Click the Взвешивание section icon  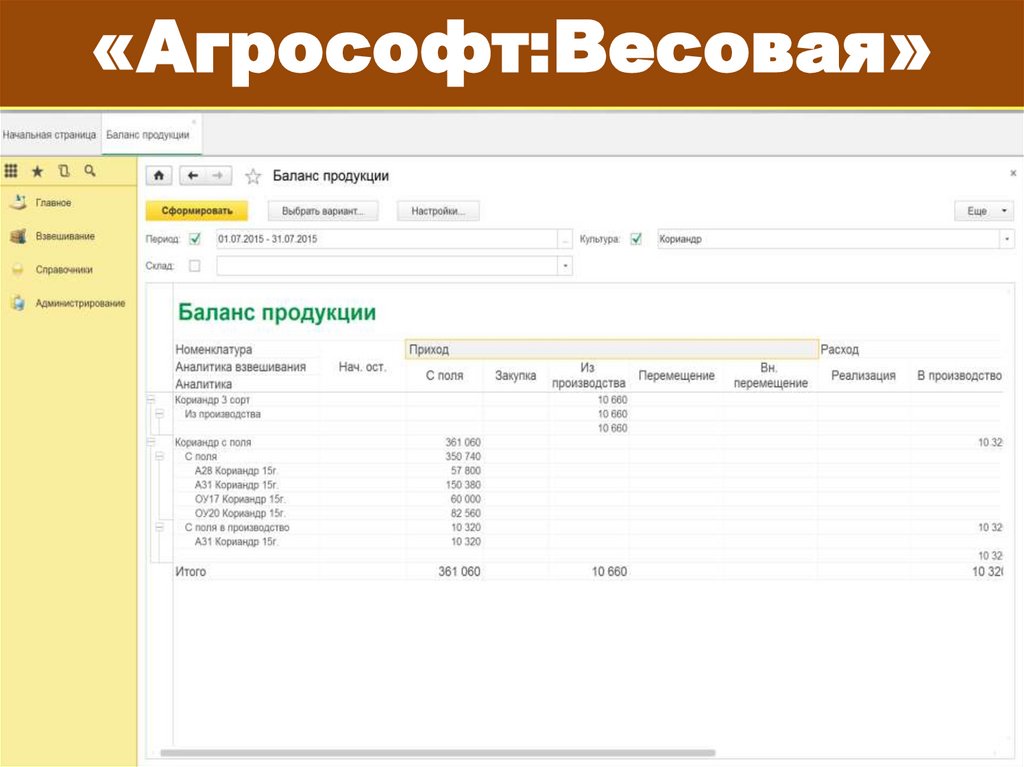pos(18,236)
